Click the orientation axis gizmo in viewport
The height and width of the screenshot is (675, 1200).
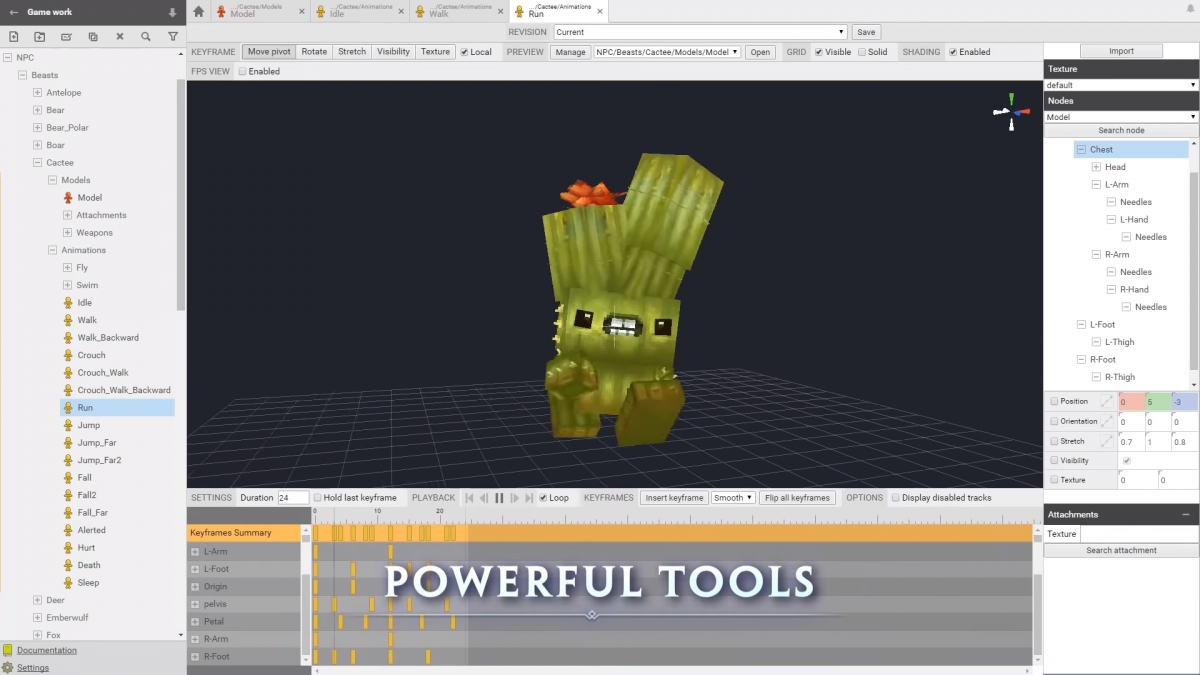pos(1011,112)
